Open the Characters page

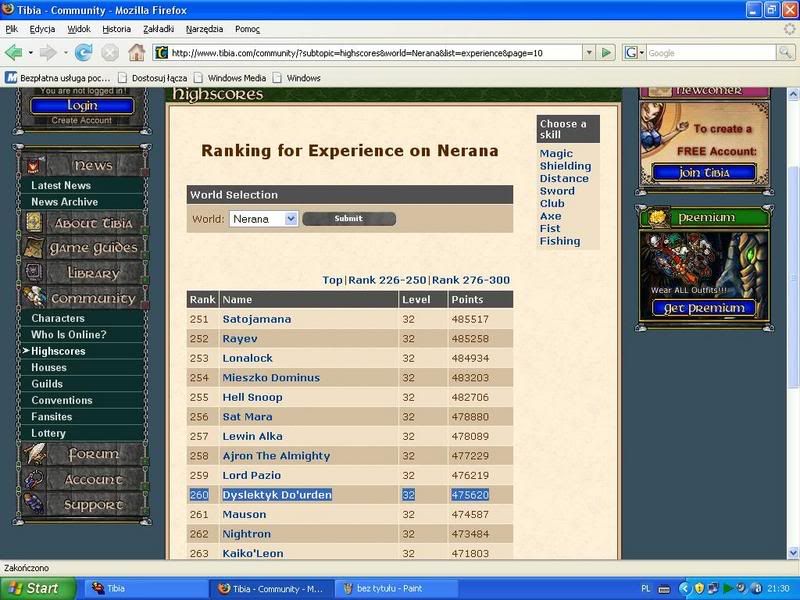click(x=58, y=318)
